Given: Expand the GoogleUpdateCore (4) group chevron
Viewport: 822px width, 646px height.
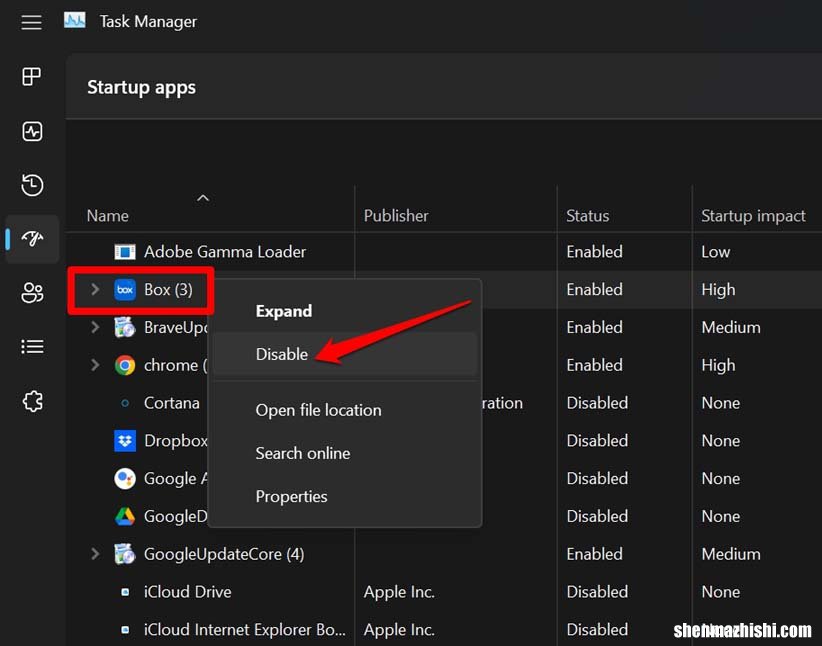Looking at the screenshot, I should click(96, 554).
